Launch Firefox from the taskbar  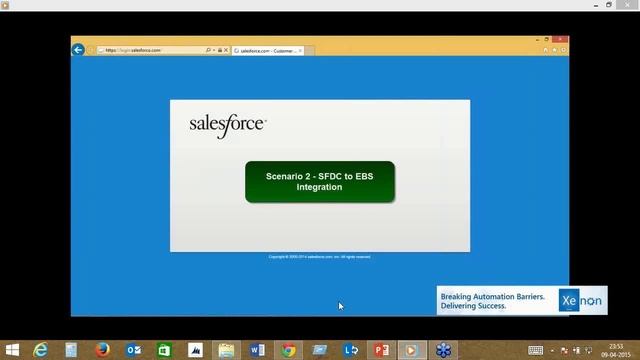pyautogui.click(x=102, y=350)
